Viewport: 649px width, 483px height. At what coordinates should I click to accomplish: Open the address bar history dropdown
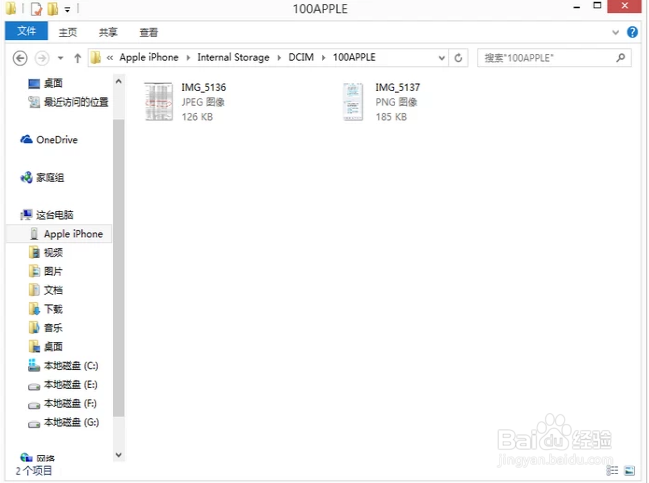coord(442,58)
